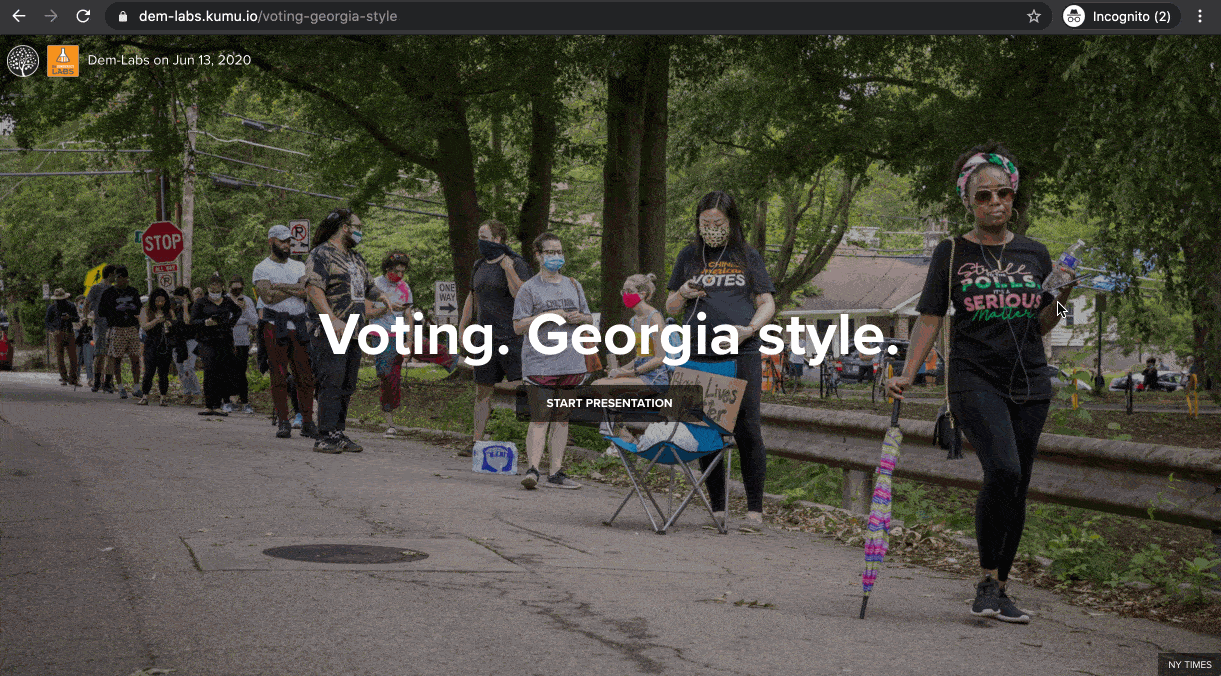1221x676 pixels.
Task: Click the Voting. Georgia style. heading
Action: pos(609,334)
